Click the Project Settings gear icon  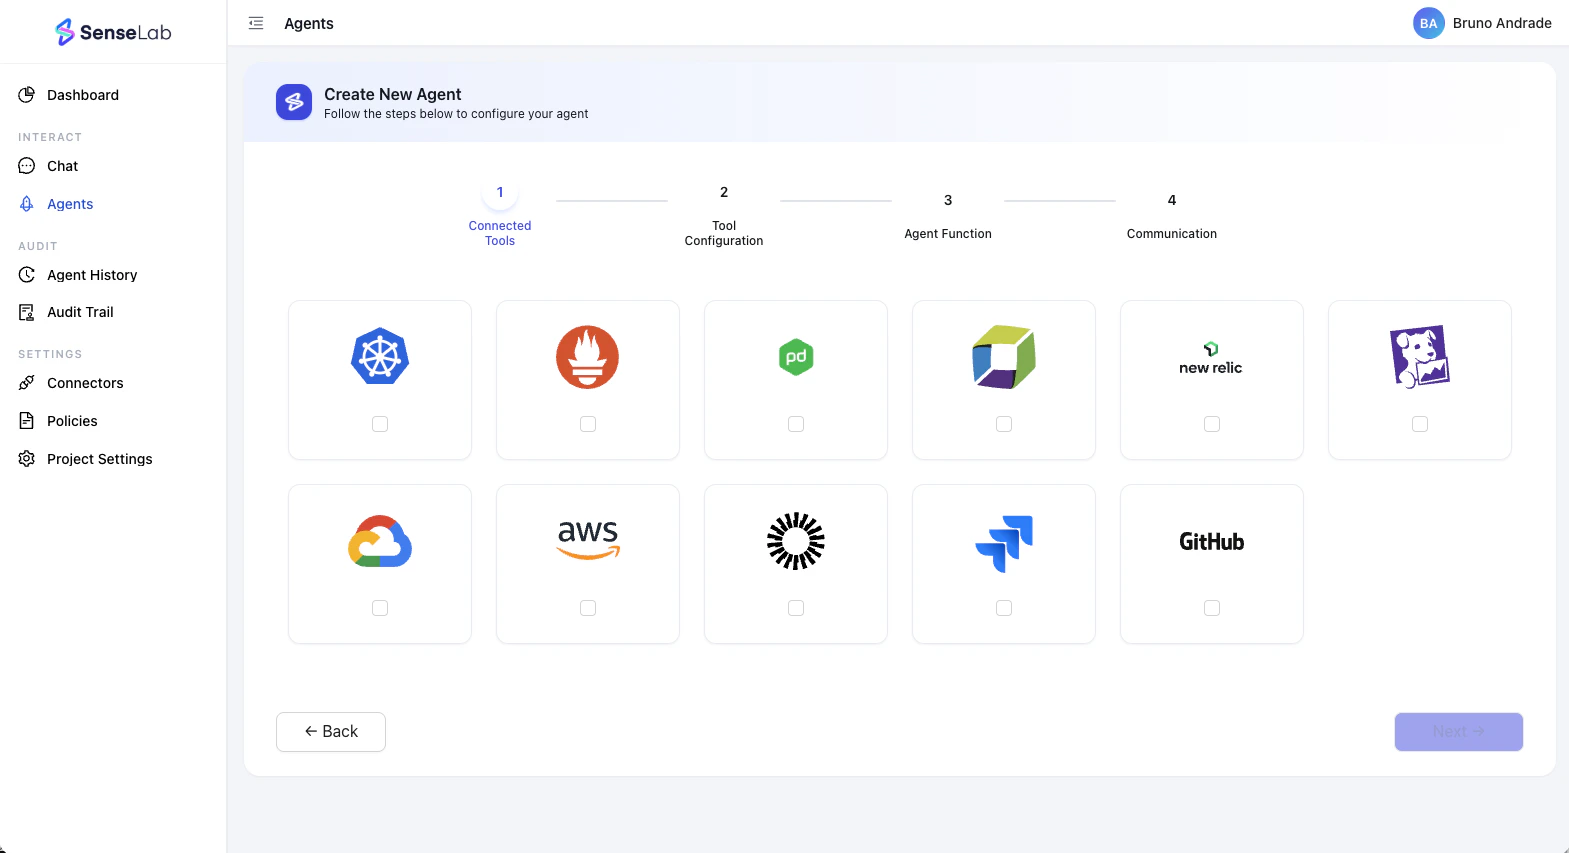pos(27,459)
